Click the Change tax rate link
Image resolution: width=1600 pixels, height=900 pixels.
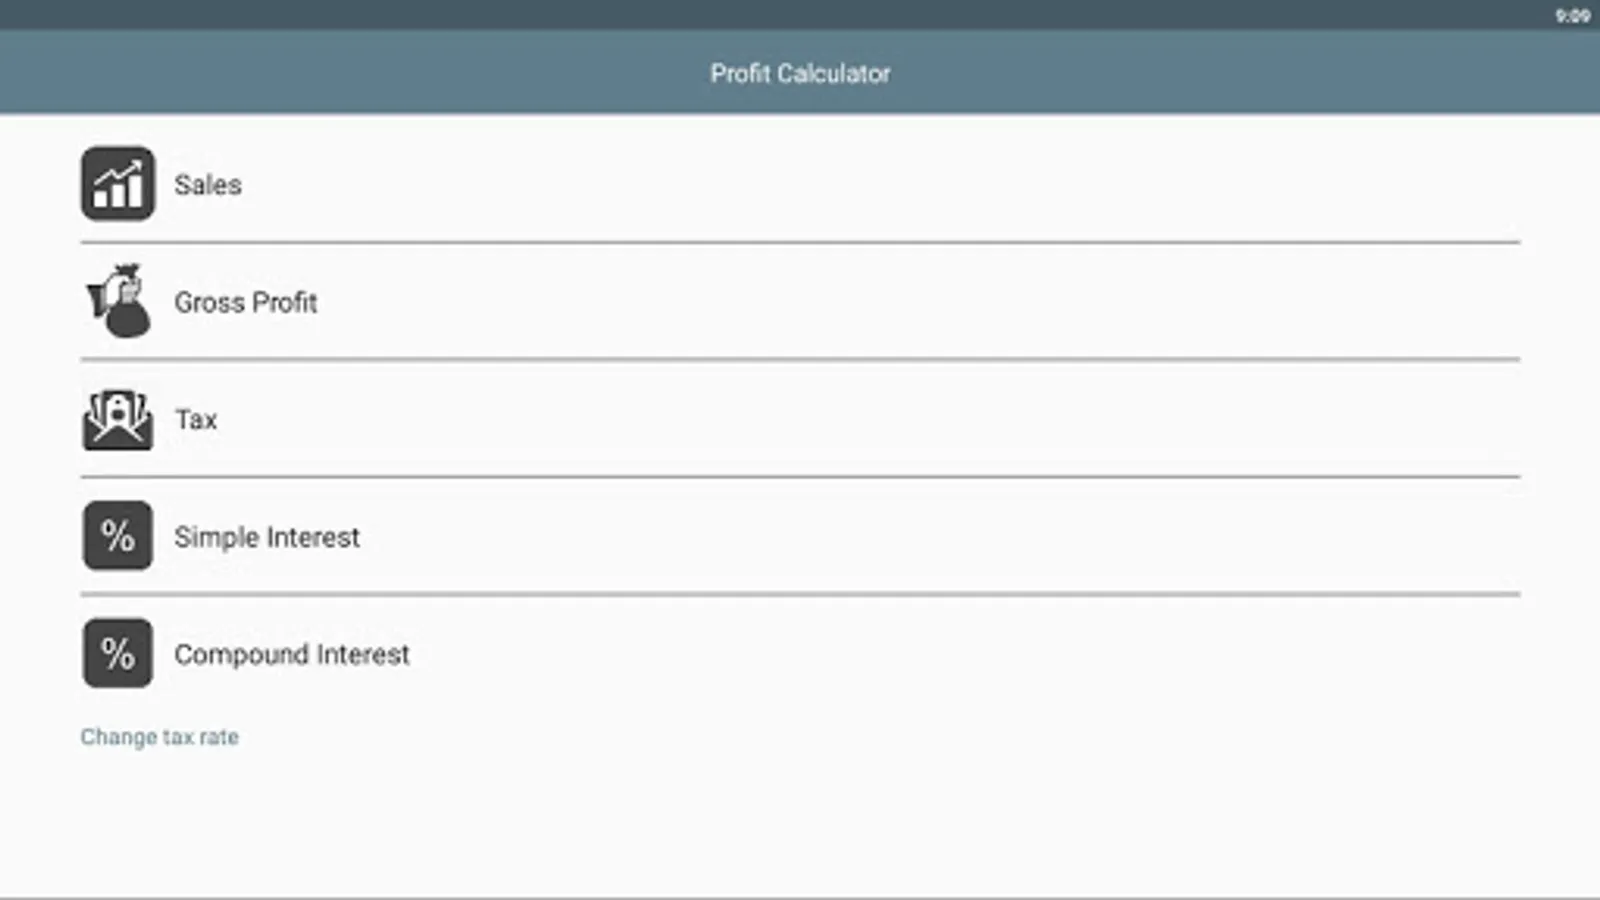click(x=160, y=737)
